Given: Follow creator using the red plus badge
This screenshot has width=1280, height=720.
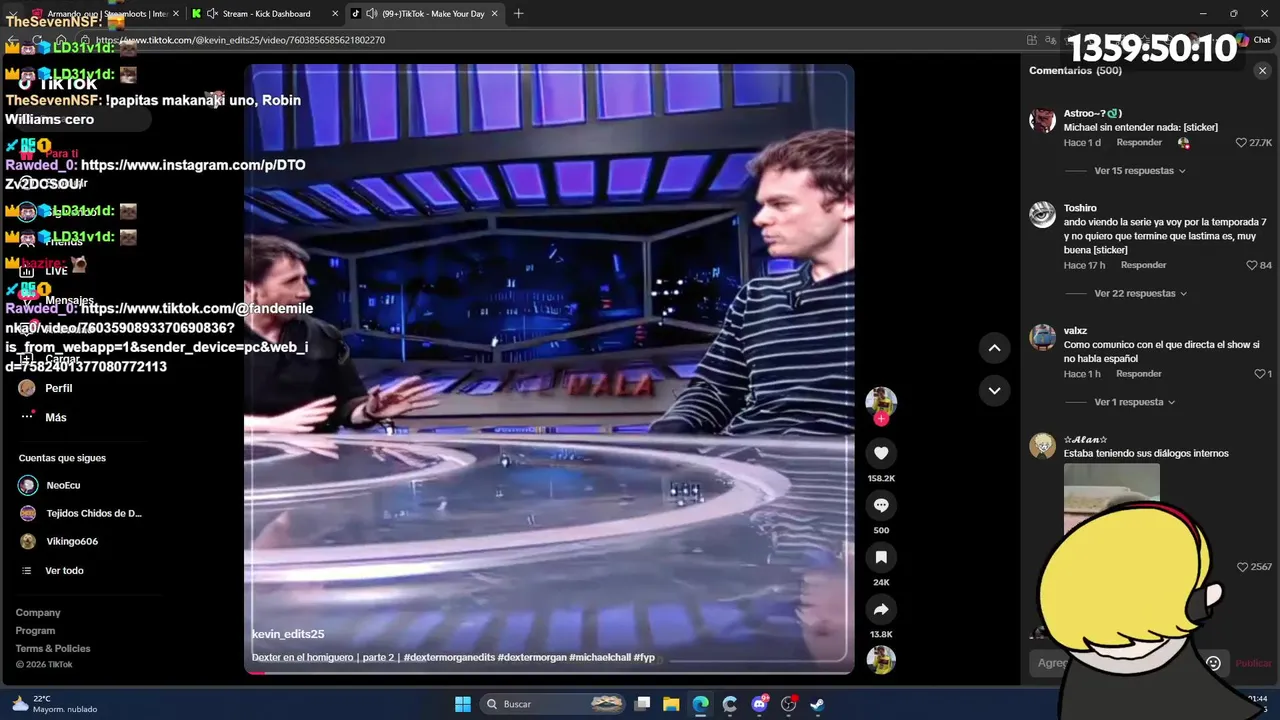Looking at the screenshot, I should tap(881, 419).
